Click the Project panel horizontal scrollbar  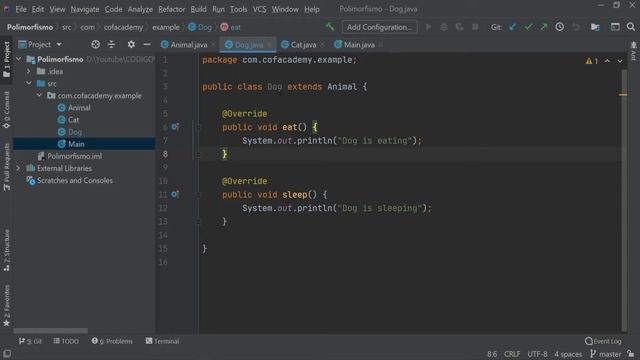[x=51, y=331]
